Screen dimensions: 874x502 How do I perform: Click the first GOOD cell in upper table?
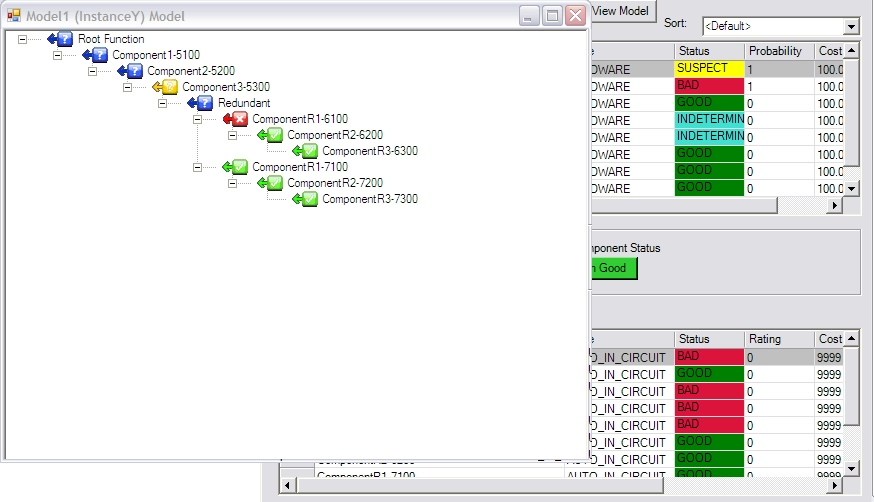click(709, 103)
